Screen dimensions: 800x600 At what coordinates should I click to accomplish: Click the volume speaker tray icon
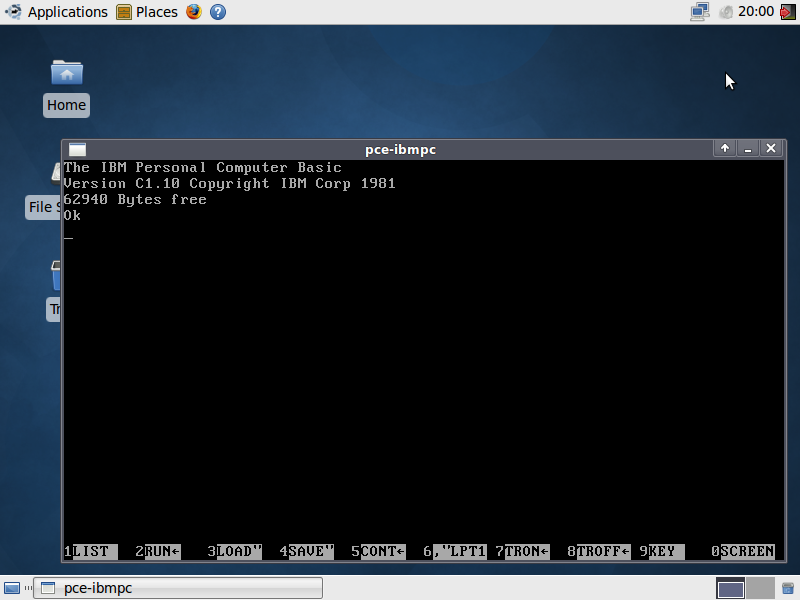[725, 12]
